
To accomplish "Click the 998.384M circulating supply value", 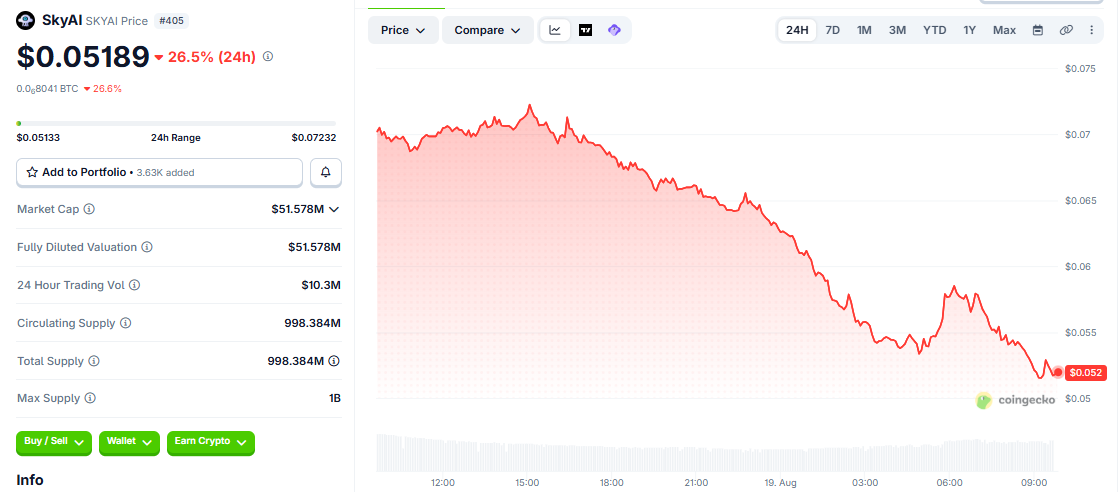I will (313, 323).
